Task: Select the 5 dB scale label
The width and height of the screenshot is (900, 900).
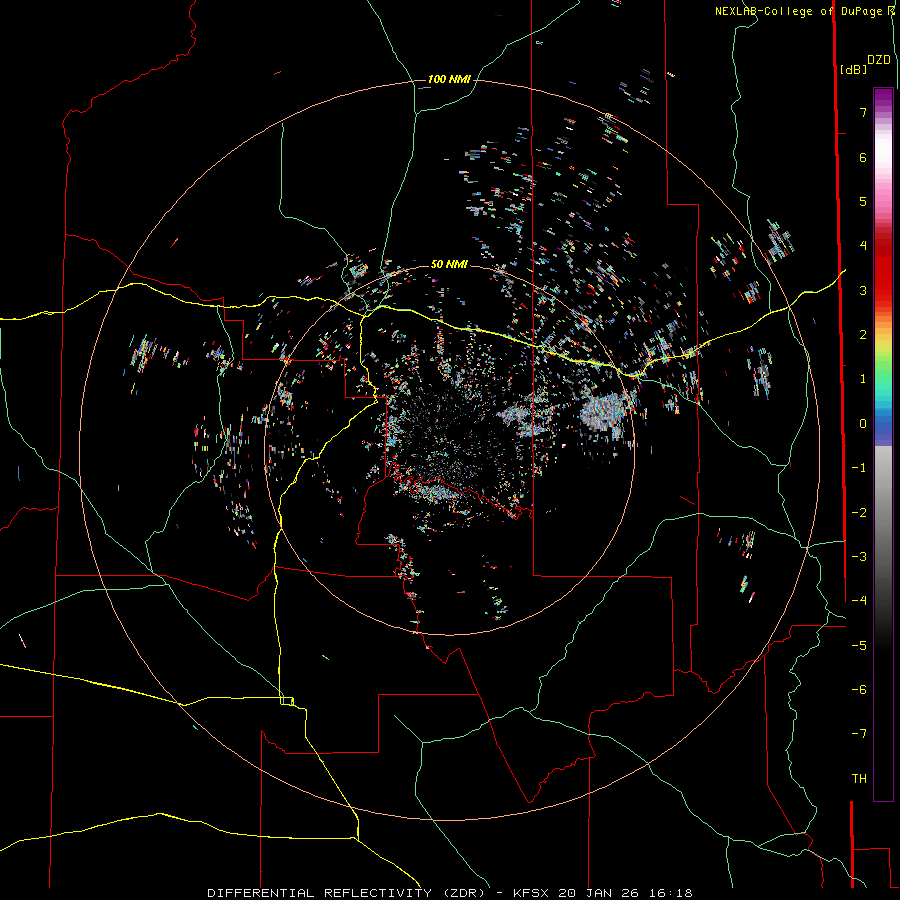Action: (863, 201)
